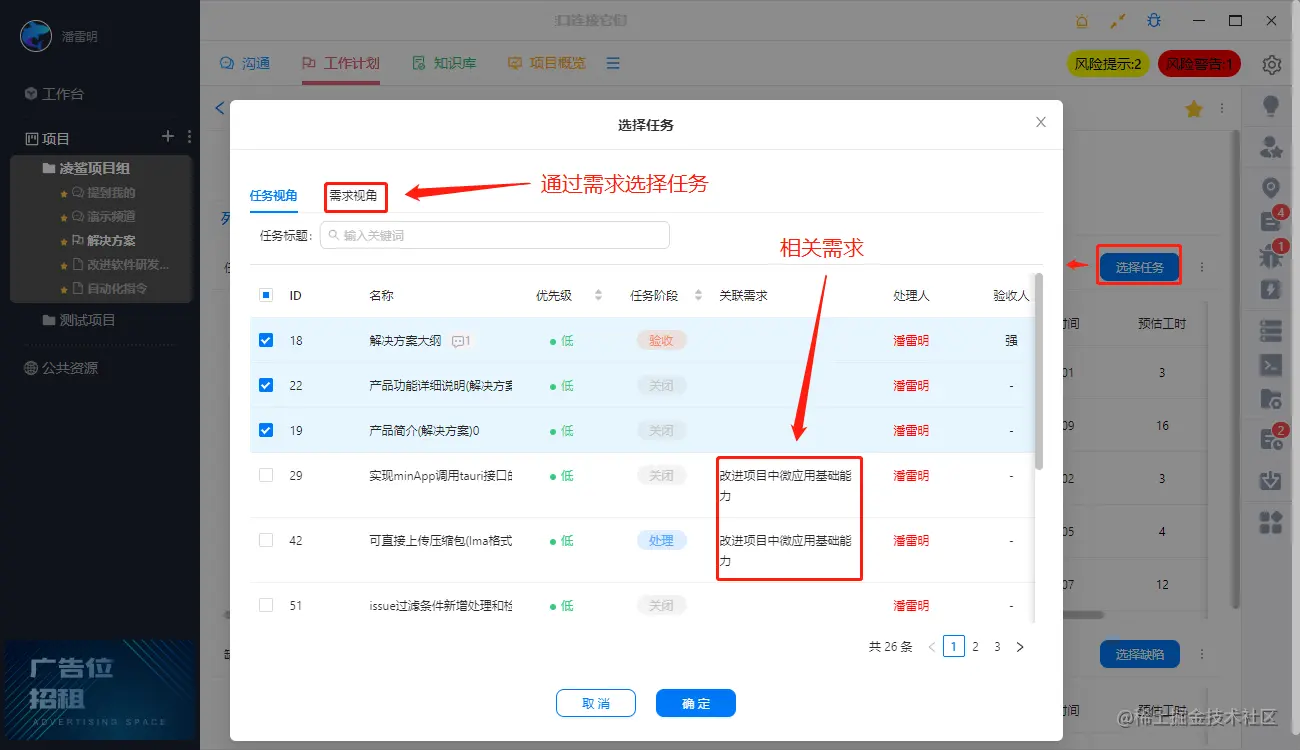Uncheck task 19 产品简介
This screenshot has width=1300, height=750.
[266, 430]
